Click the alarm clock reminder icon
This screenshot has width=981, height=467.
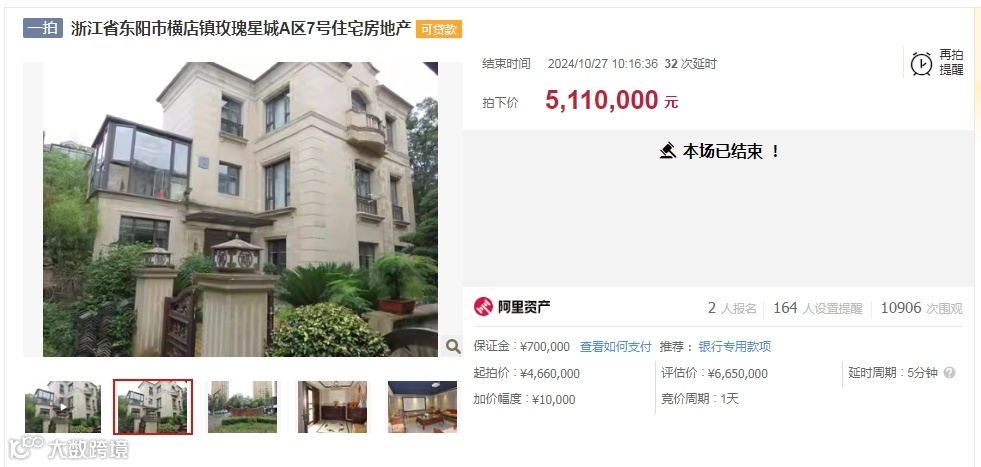click(921, 64)
